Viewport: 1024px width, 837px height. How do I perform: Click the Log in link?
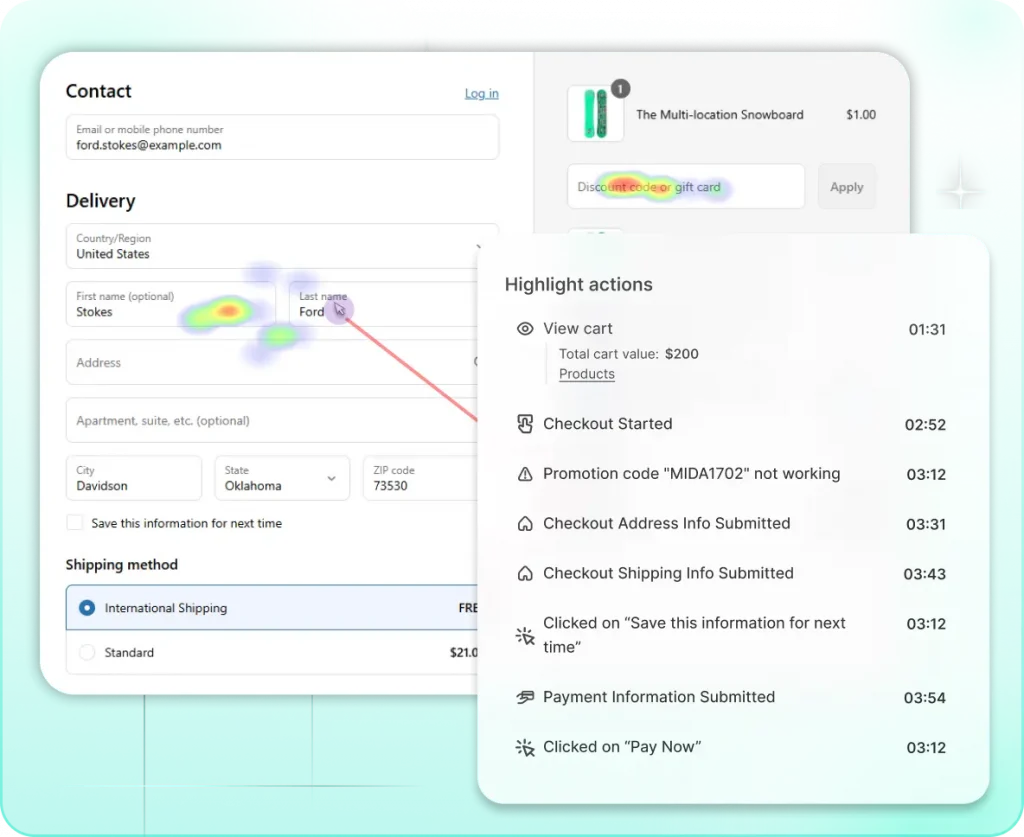[x=481, y=93]
